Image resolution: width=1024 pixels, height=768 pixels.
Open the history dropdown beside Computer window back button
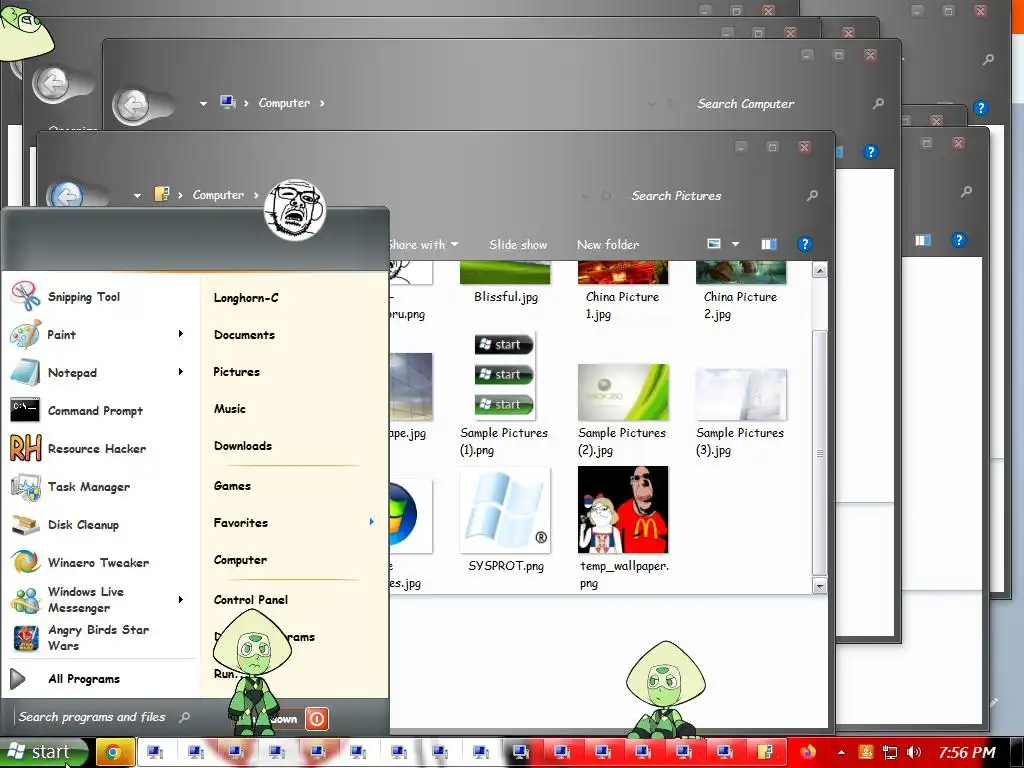[x=203, y=103]
